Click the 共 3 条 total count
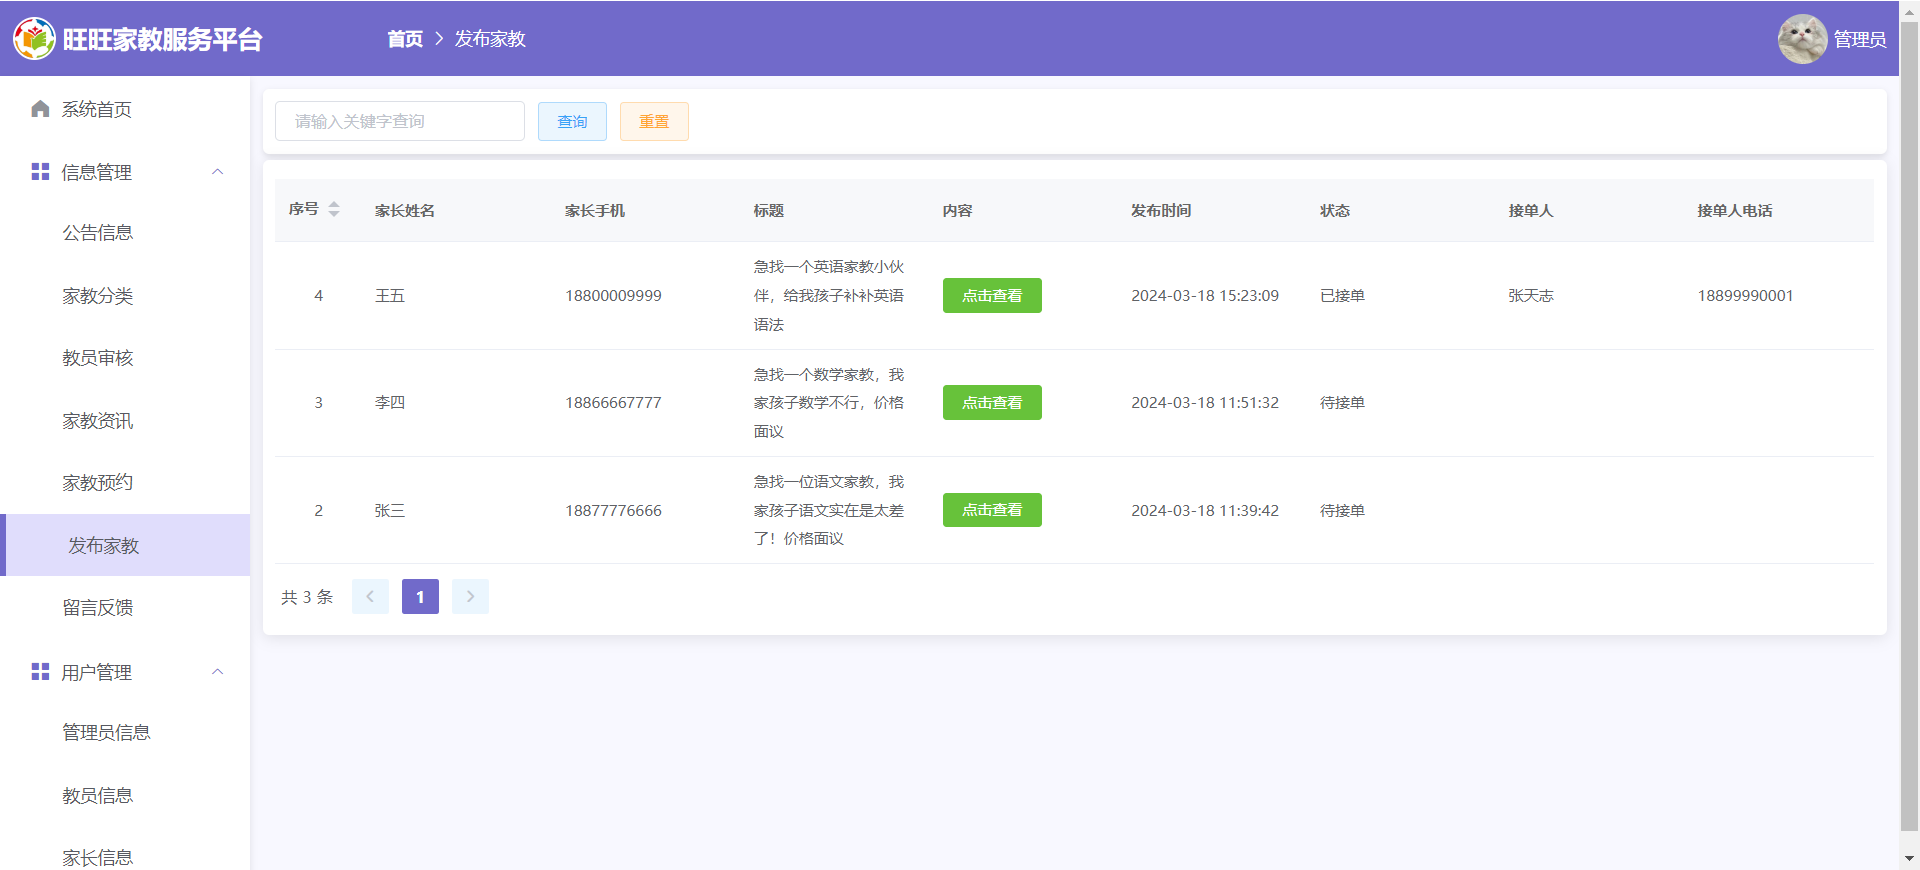 307,597
